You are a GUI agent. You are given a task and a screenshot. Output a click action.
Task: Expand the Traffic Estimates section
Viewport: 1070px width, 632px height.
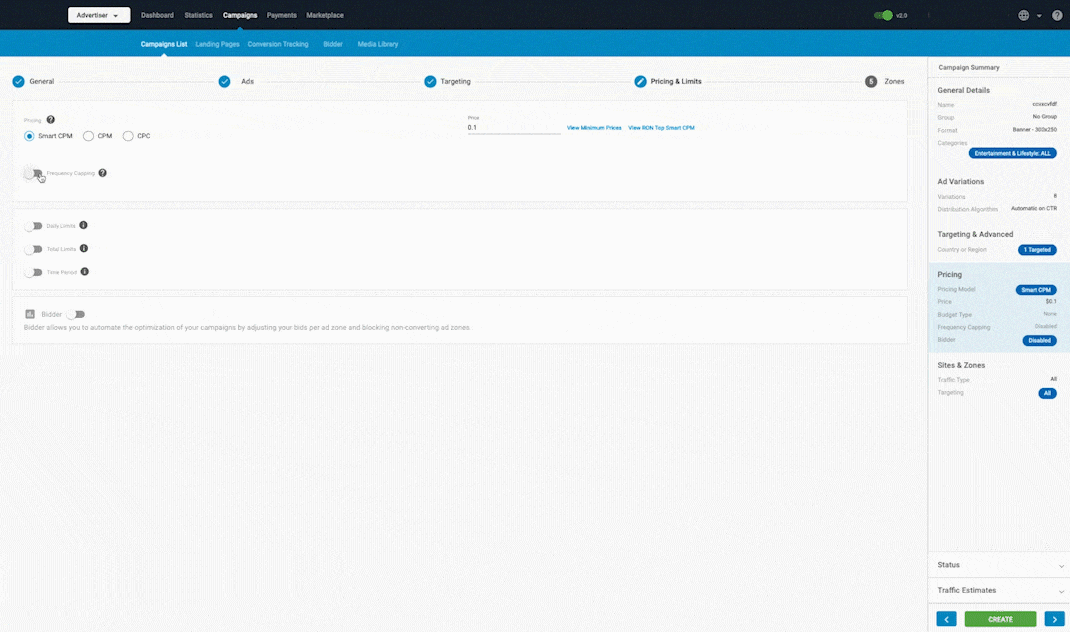pyautogui.click(x=998, y=591)
